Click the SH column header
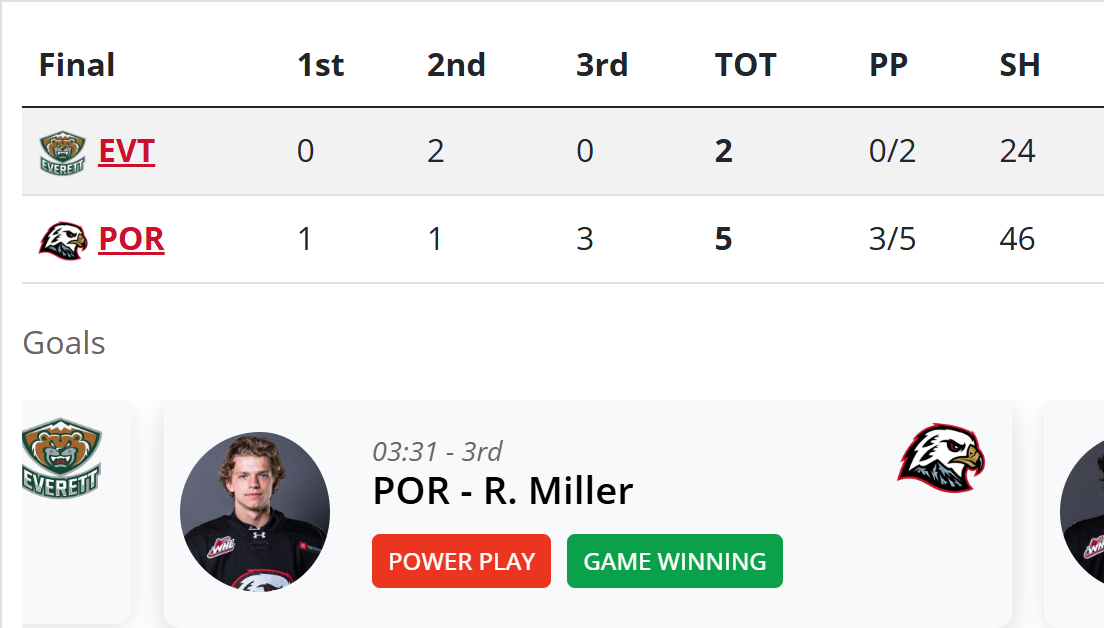Viewport: 1104px width, 628px height. tap(1020, 66)
